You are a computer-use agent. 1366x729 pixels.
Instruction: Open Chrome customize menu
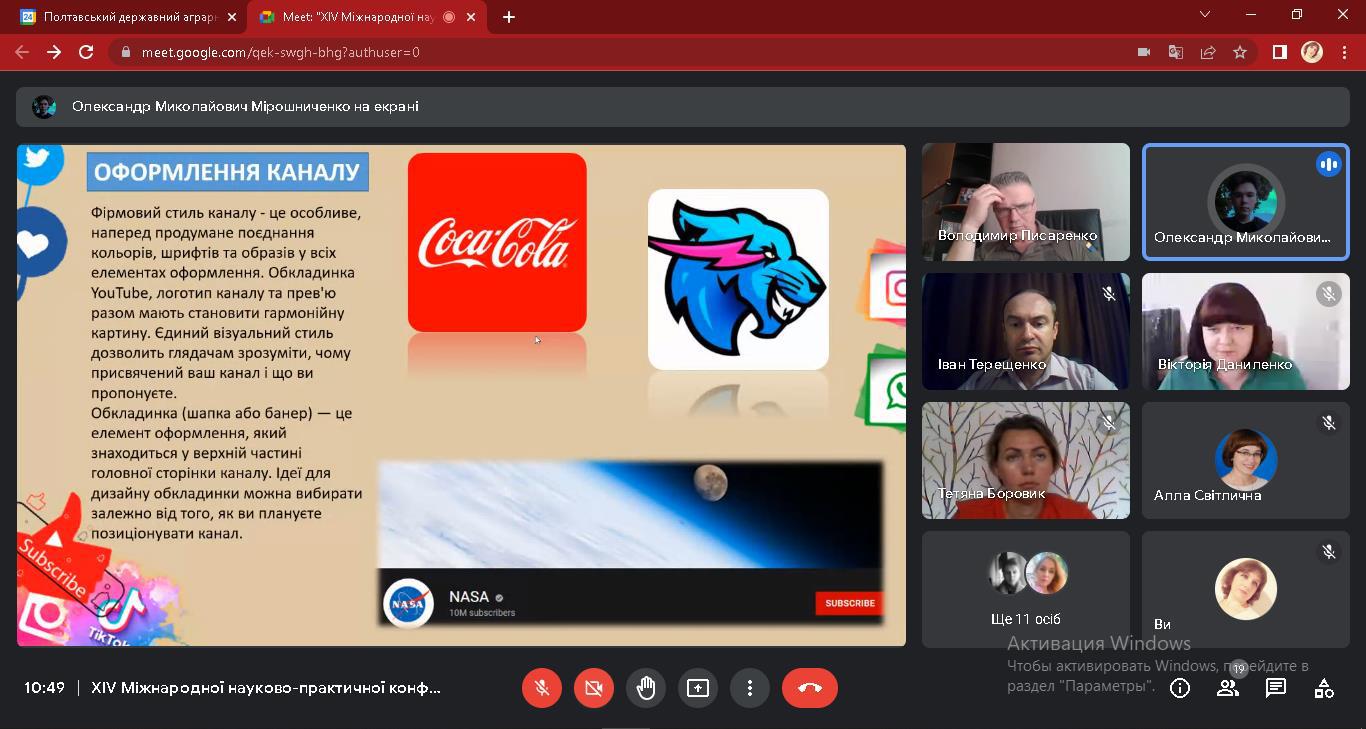[1343, 52]
